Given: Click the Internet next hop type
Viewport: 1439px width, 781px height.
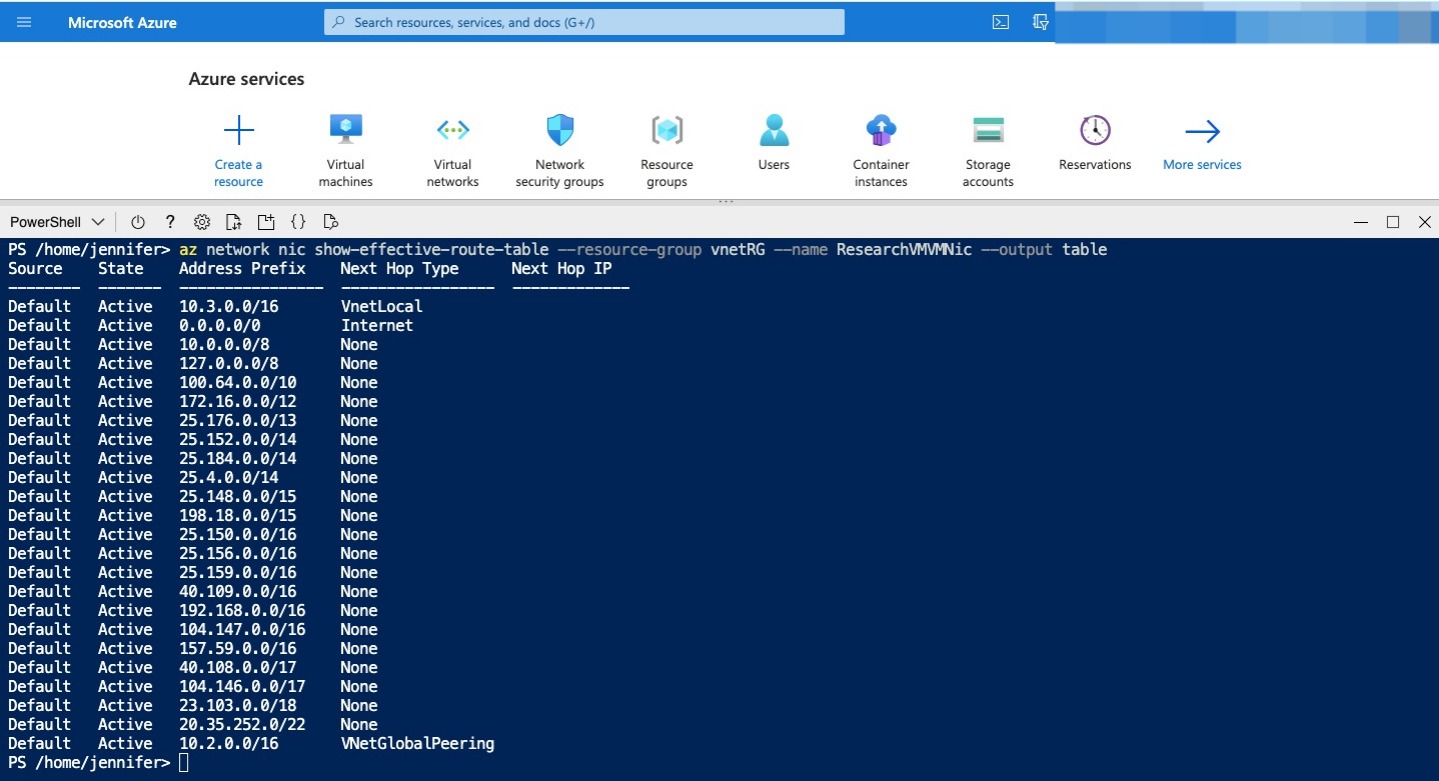Looking at the screenshot, I should point(377,325).
